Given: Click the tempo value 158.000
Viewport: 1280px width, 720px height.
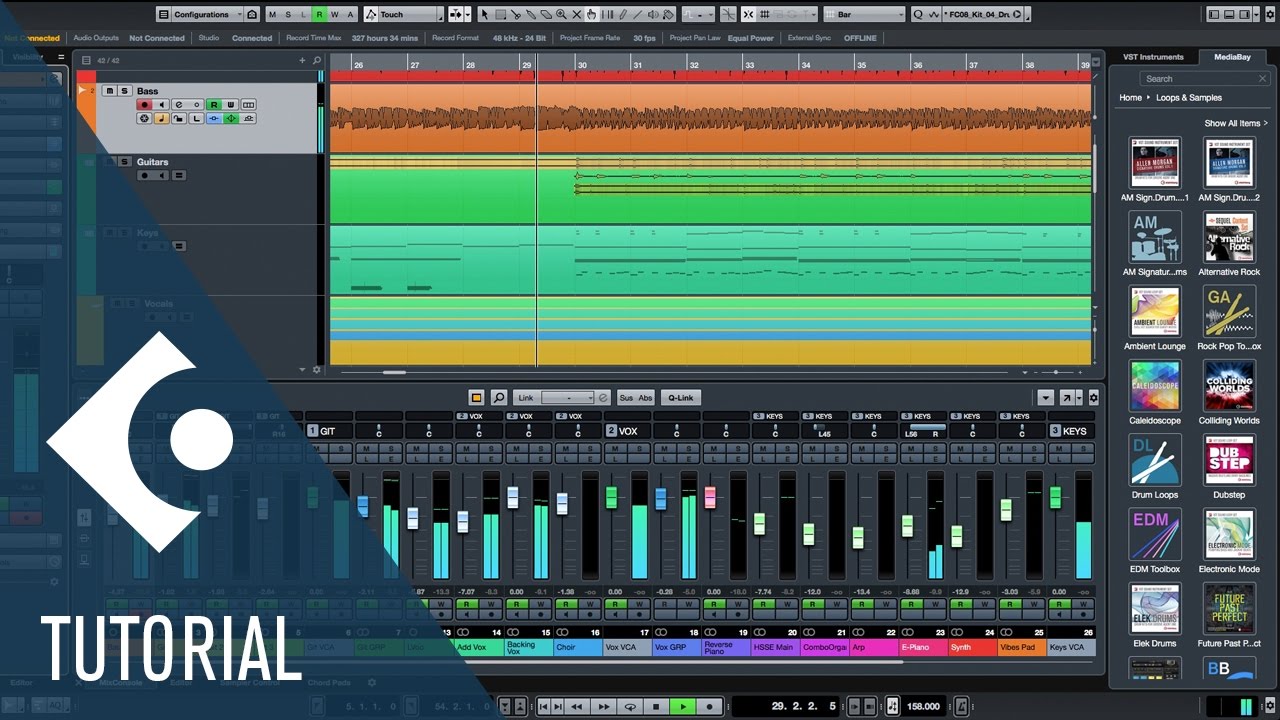Looking at the screenshot, I should 923,706.
